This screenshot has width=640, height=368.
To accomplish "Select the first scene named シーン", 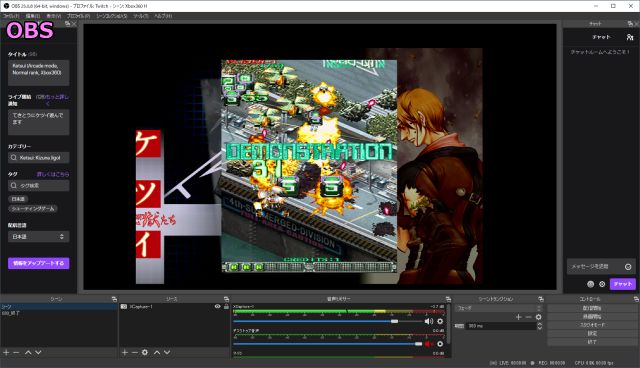I will tap(59, 306).
